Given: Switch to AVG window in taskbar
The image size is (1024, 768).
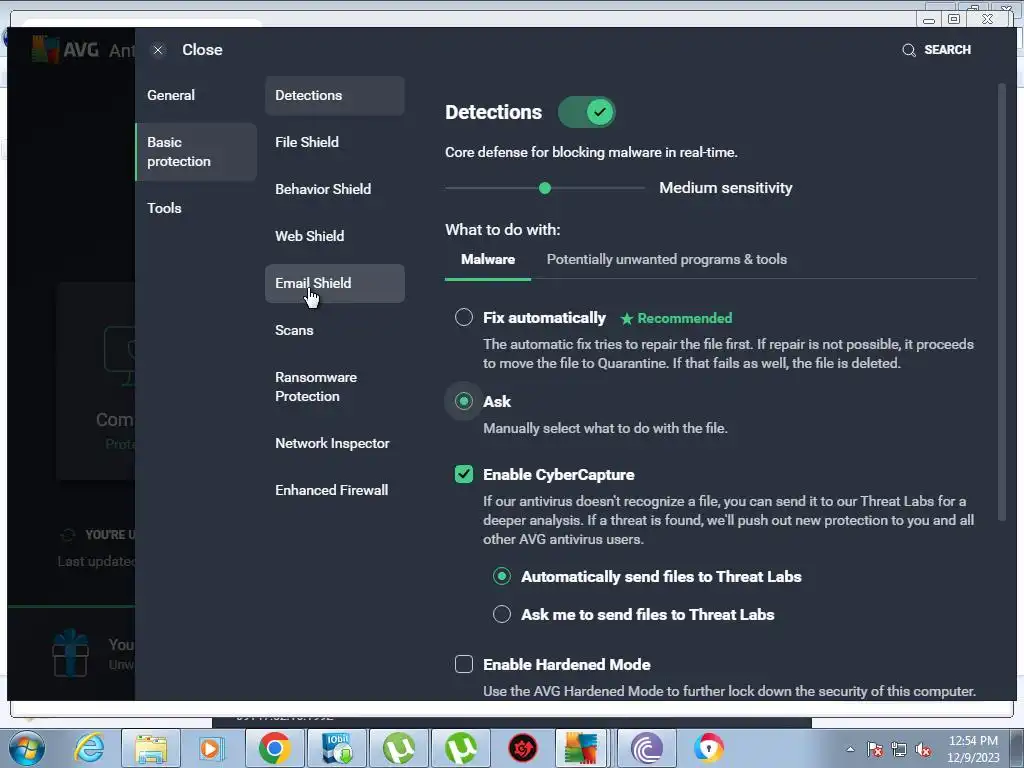Looking at the screenshot, I should pyautogui.click(x=582, y=748).
